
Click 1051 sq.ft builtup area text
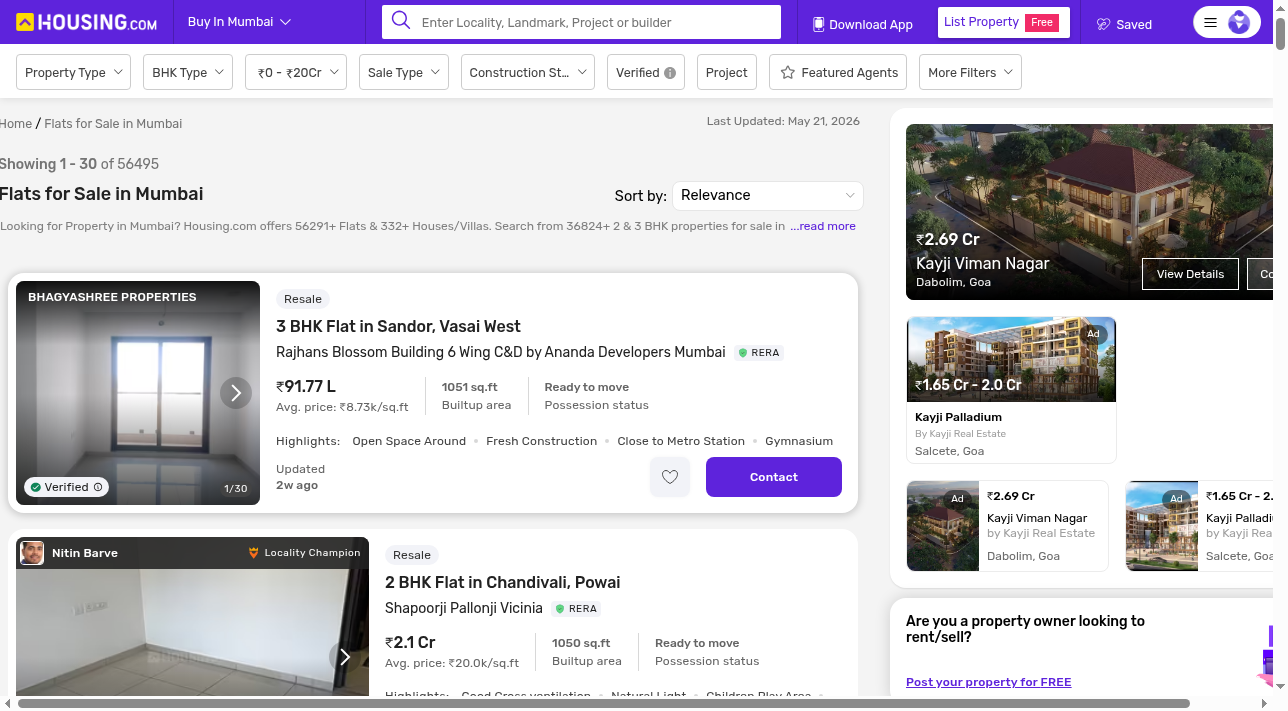(470, 387)
